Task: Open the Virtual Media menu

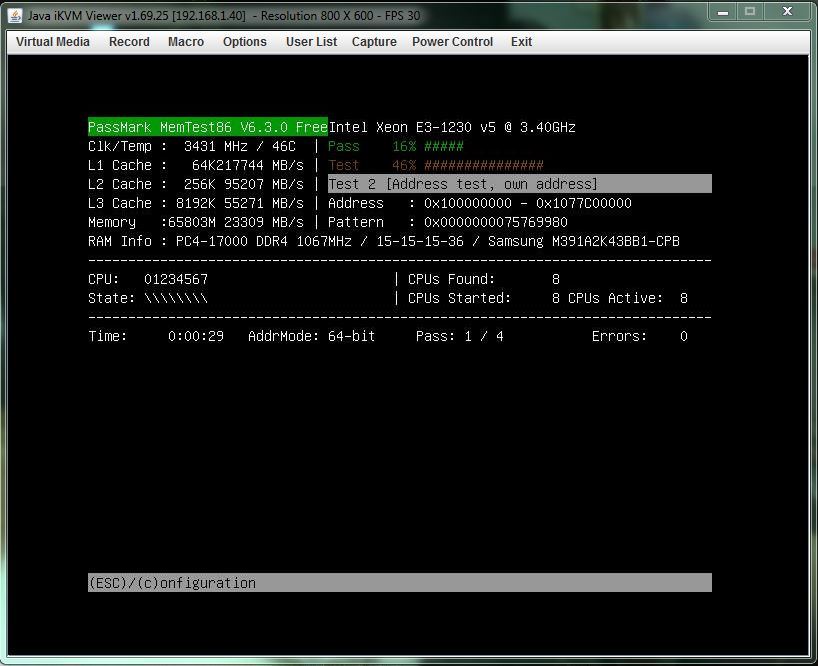Action: tap(53, 42)
